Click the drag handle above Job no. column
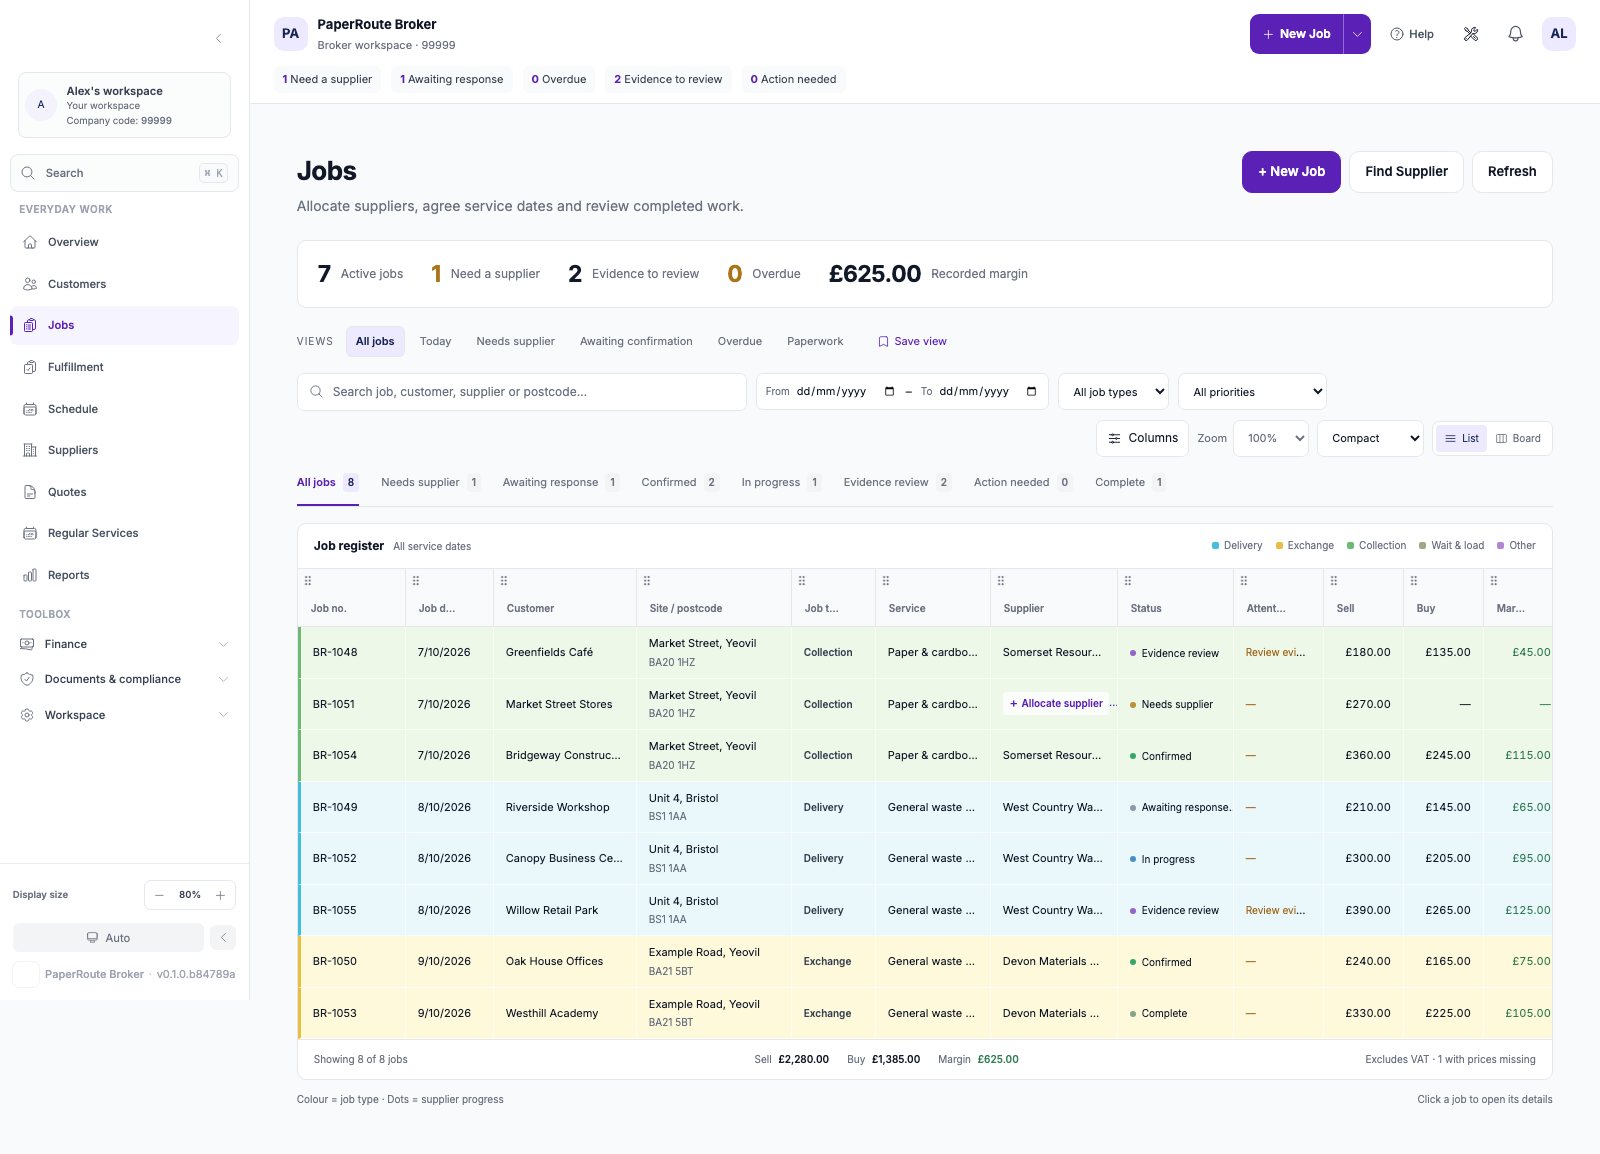The width and height of the screenshot is (1600, 1154). (308, 581)
